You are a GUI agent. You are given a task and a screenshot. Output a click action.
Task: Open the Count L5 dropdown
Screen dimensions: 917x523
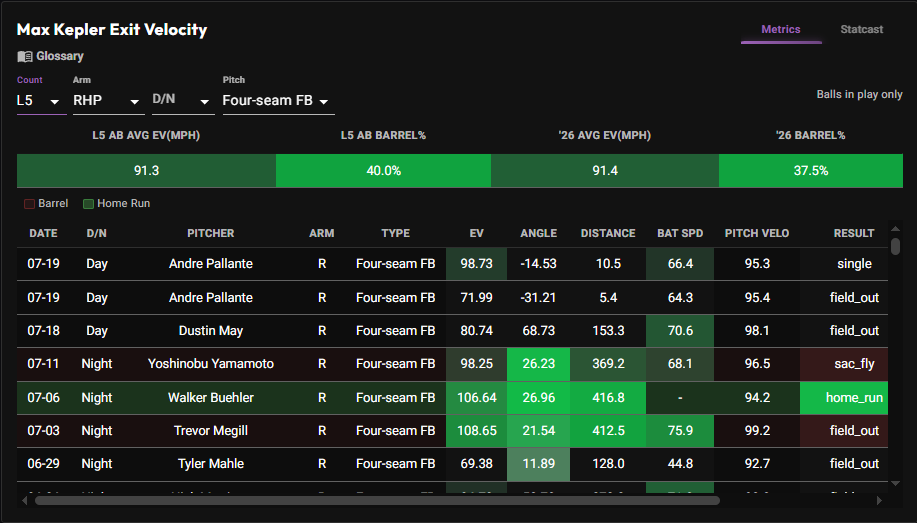click(x=42, y=101)
